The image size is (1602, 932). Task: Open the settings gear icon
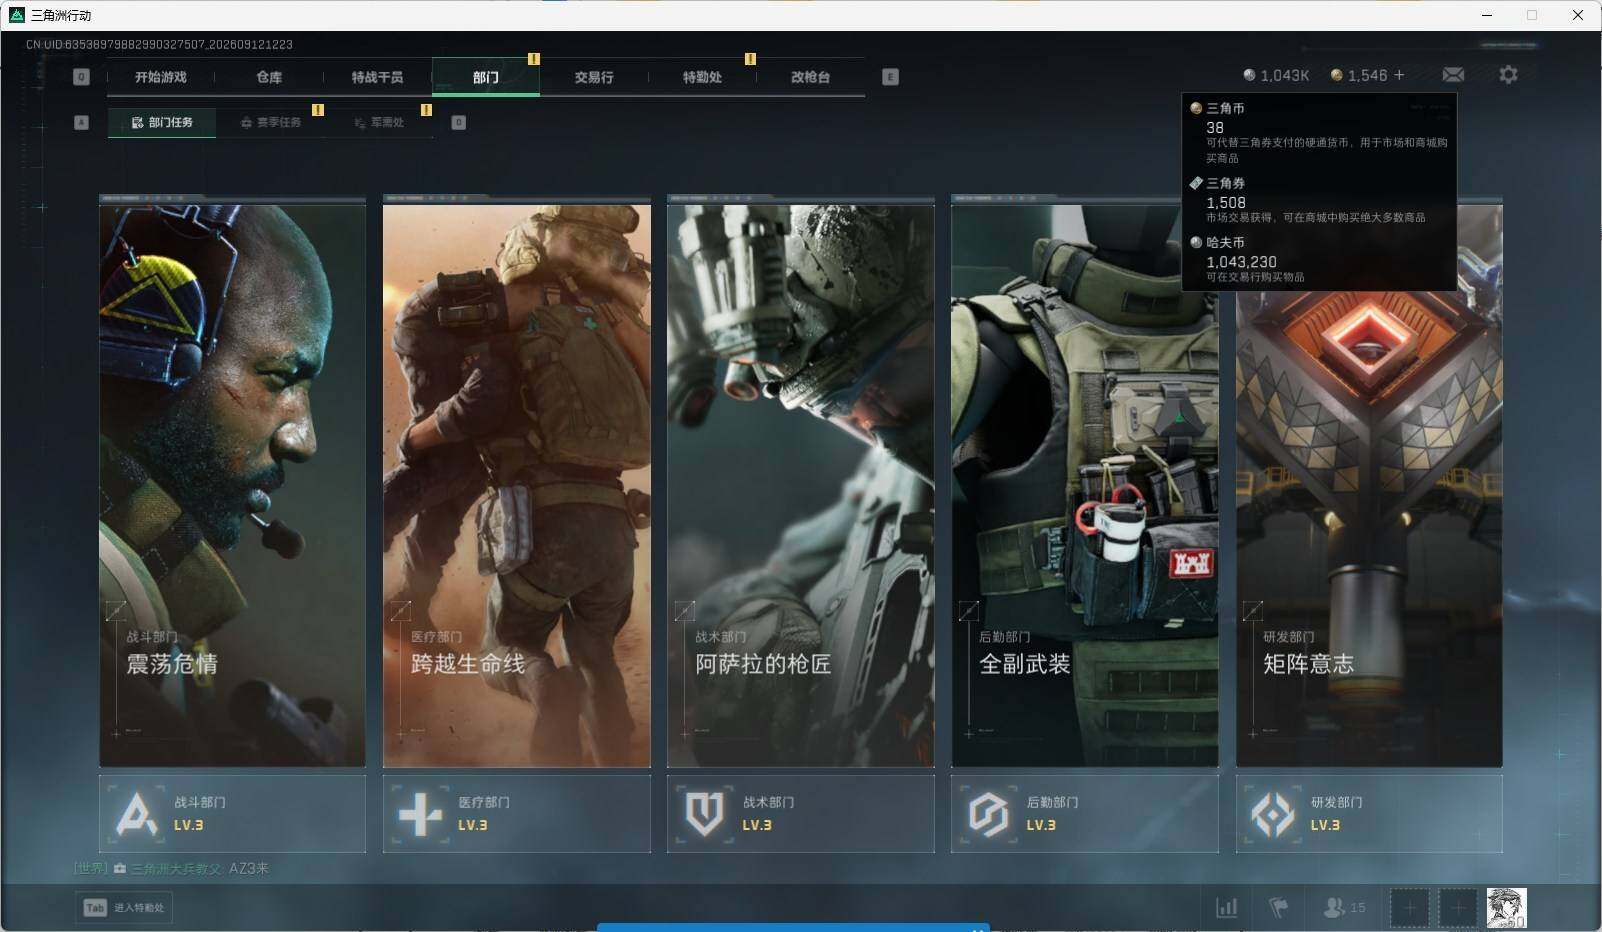click(x=1508, y=75)
